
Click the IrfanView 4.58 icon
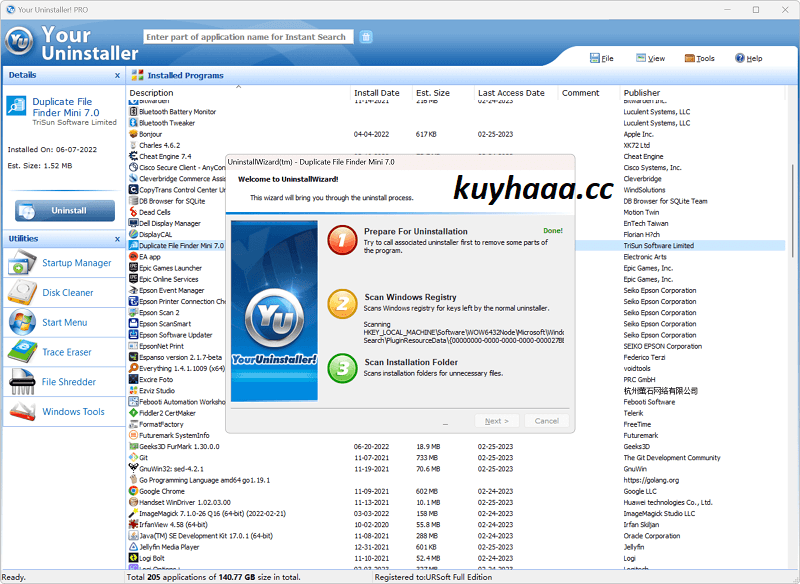pos(133,524)
